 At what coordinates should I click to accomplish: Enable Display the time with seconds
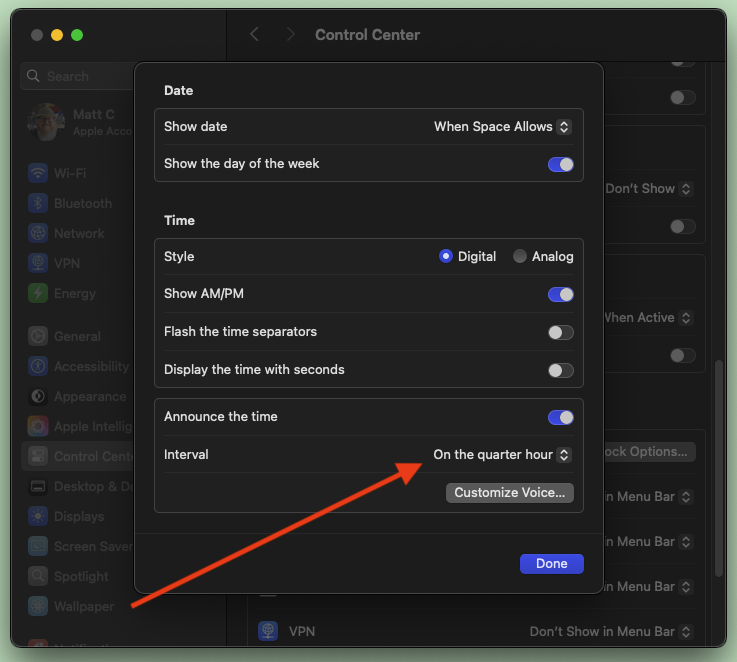(561, 370)
